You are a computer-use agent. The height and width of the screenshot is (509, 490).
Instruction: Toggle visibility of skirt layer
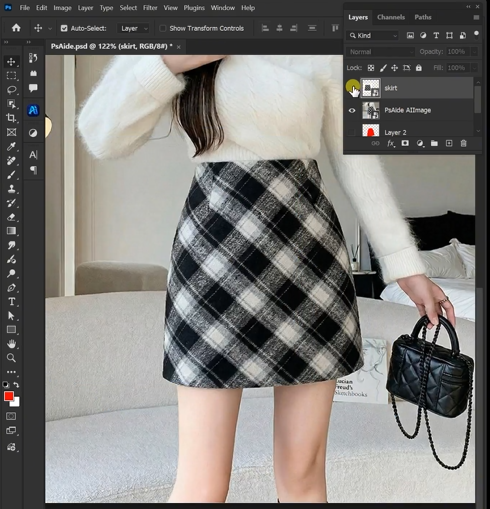click(352, 88)
